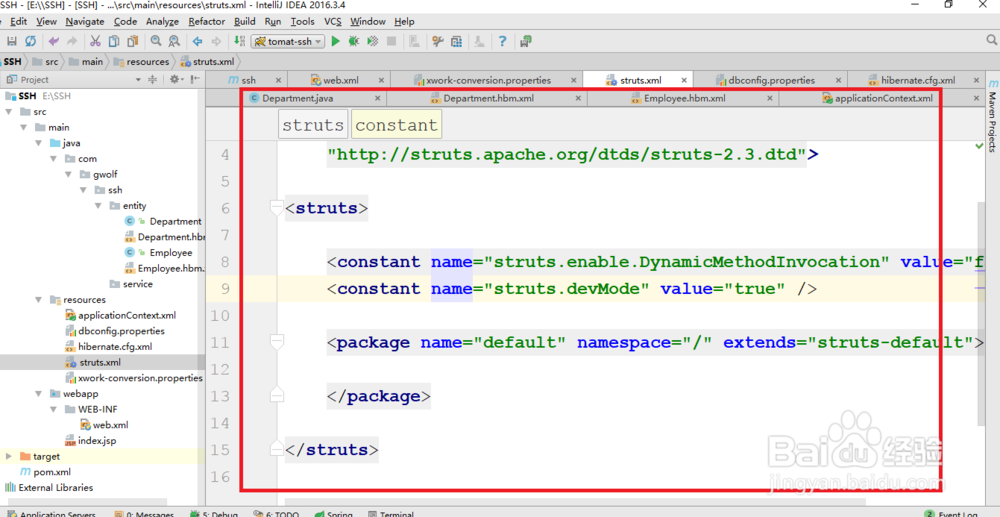Collapse the entity package arrow

(99, 206)
